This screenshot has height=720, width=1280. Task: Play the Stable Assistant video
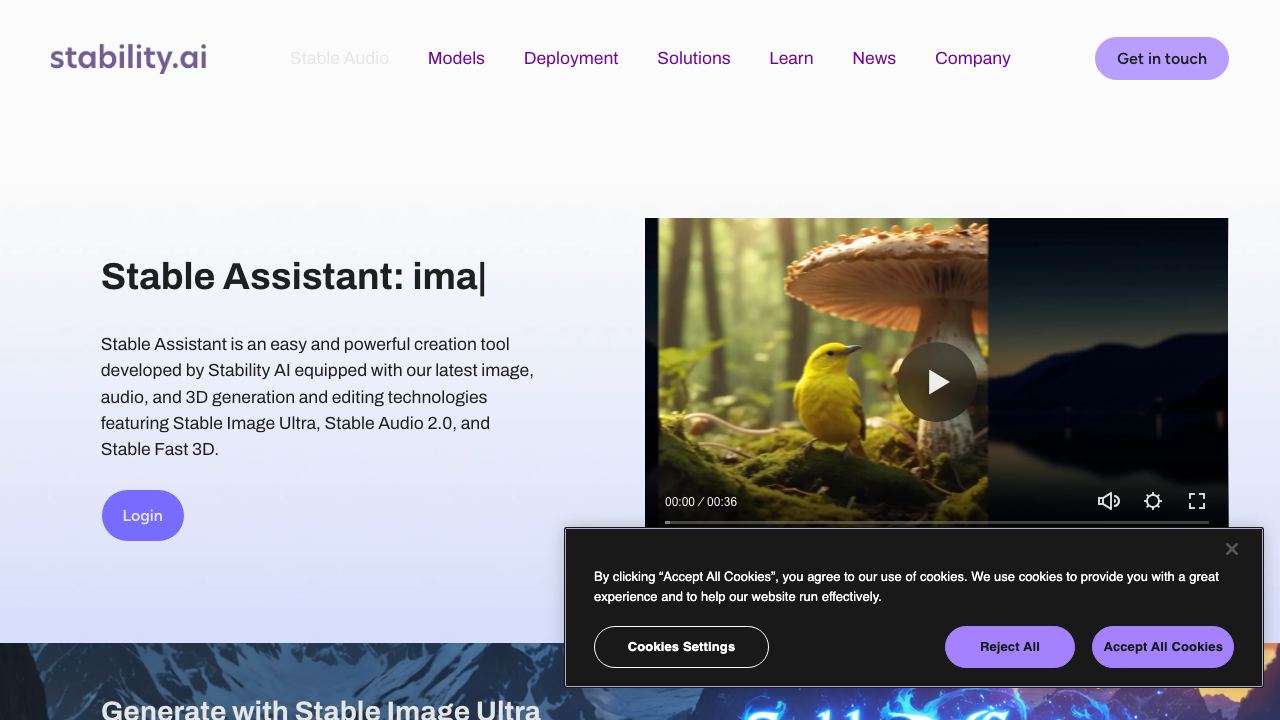(x=937, y=381)
